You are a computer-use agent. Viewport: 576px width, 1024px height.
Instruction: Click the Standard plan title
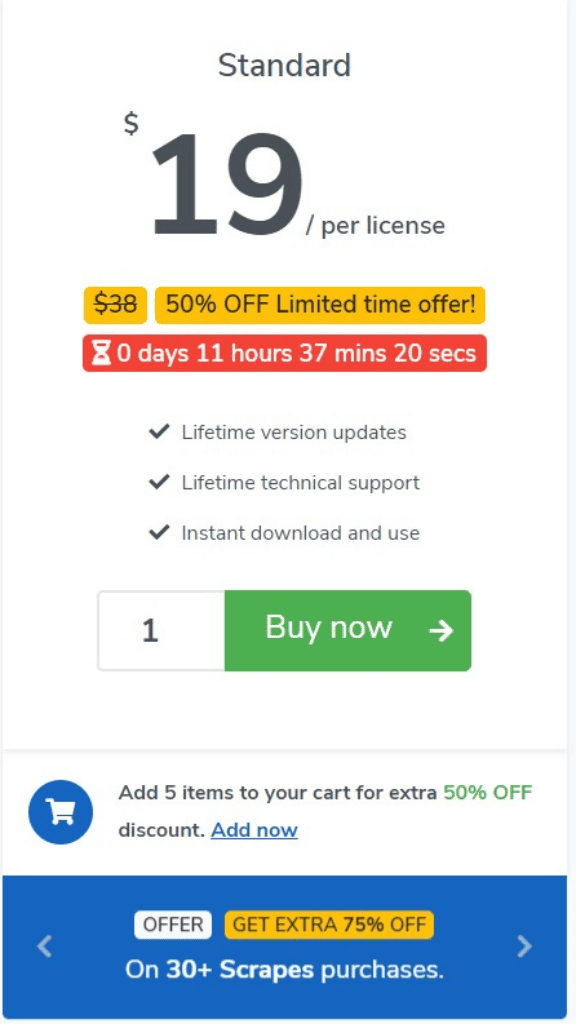point(284,65)
